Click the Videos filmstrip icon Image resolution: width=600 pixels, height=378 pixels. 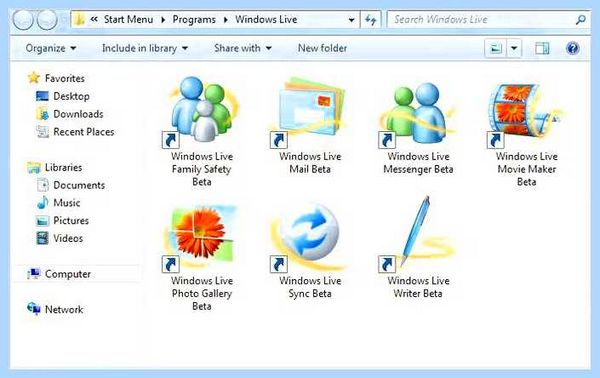42,238
